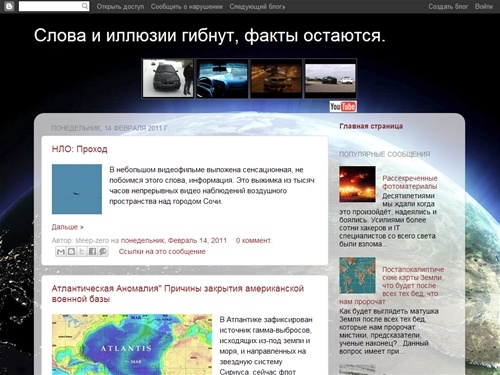Click the date header 'понедельник, 14 февраля 2011 г.'
Screen dimensions: 500x375
click(x=110, y=128)
